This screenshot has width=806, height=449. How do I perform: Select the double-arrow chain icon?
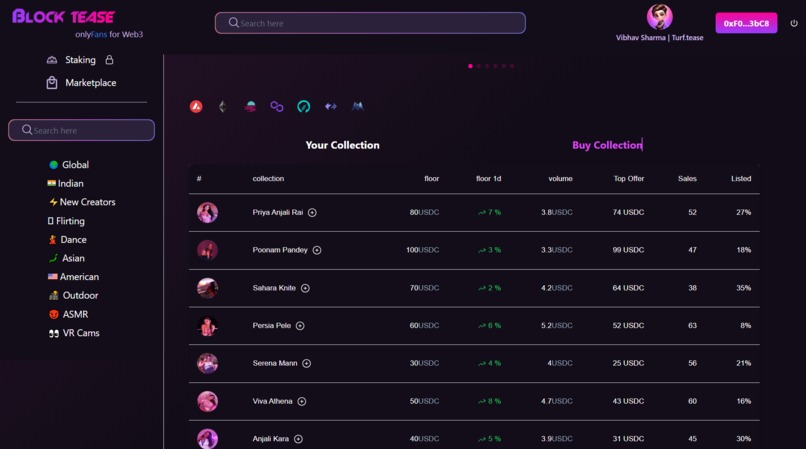(x=331, y=106)
